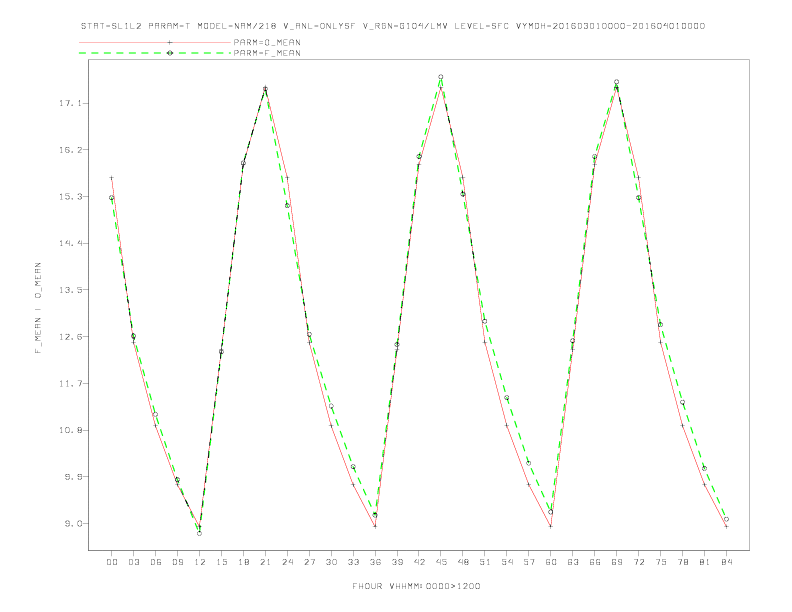Click x-axis tick label 30
Image resolution: width=792 pixels, height=612 pixels.
click(x=331, y=562)
